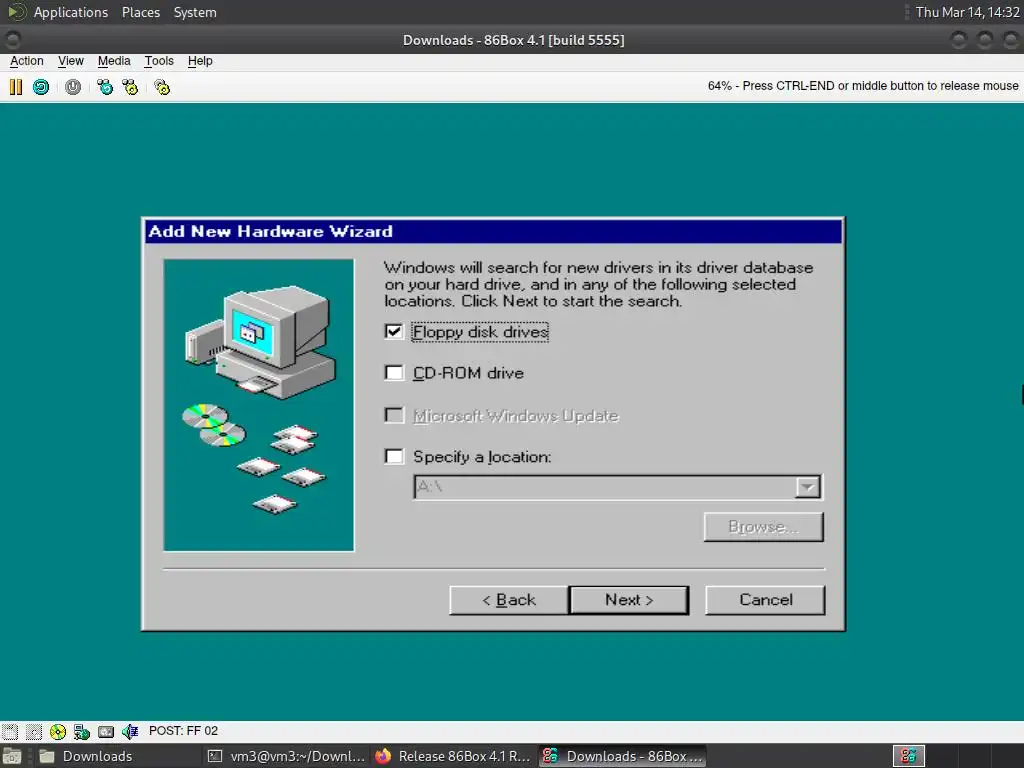Cancel the Add New Hardware Wizard
The width and height of the screenshot is (1024, 768).
pos(765,600)
